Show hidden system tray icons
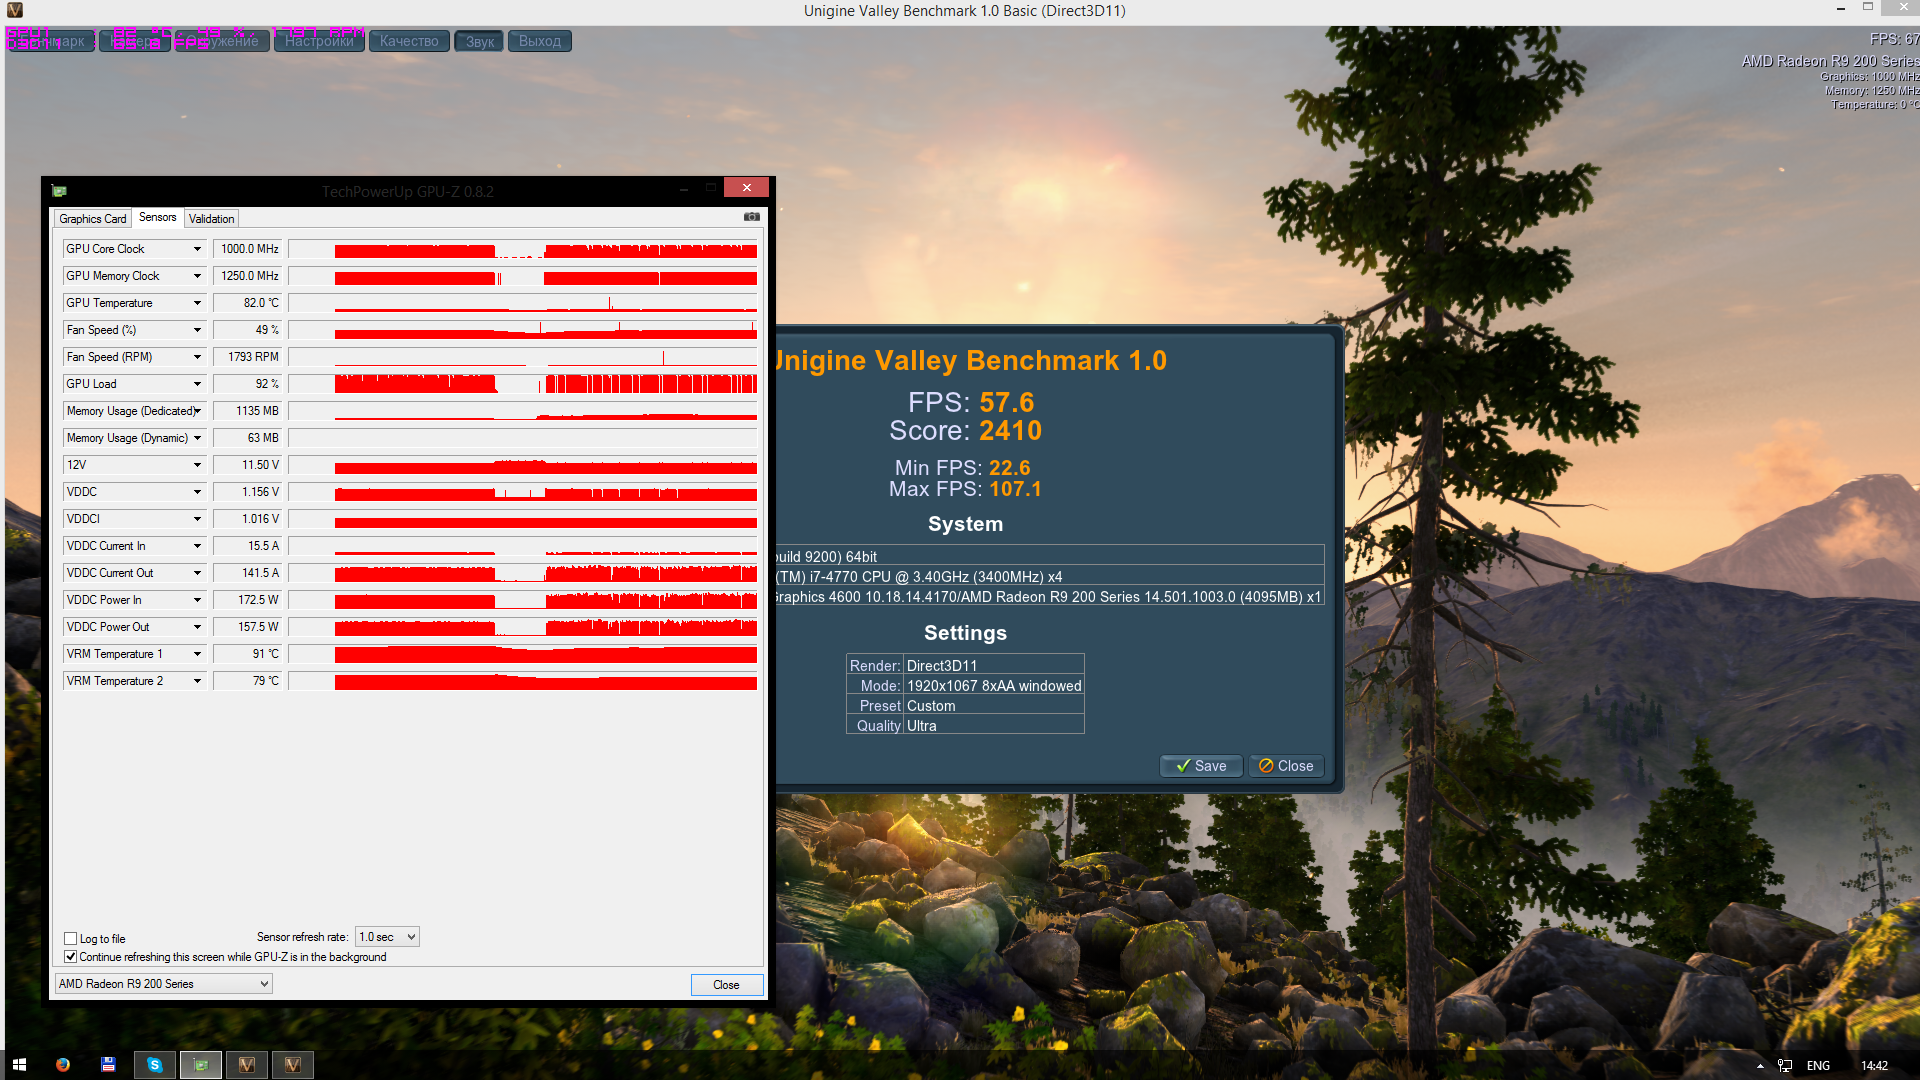Image resolution: width=1920 pixels, height=1080 pixels. point(1760,1066)
